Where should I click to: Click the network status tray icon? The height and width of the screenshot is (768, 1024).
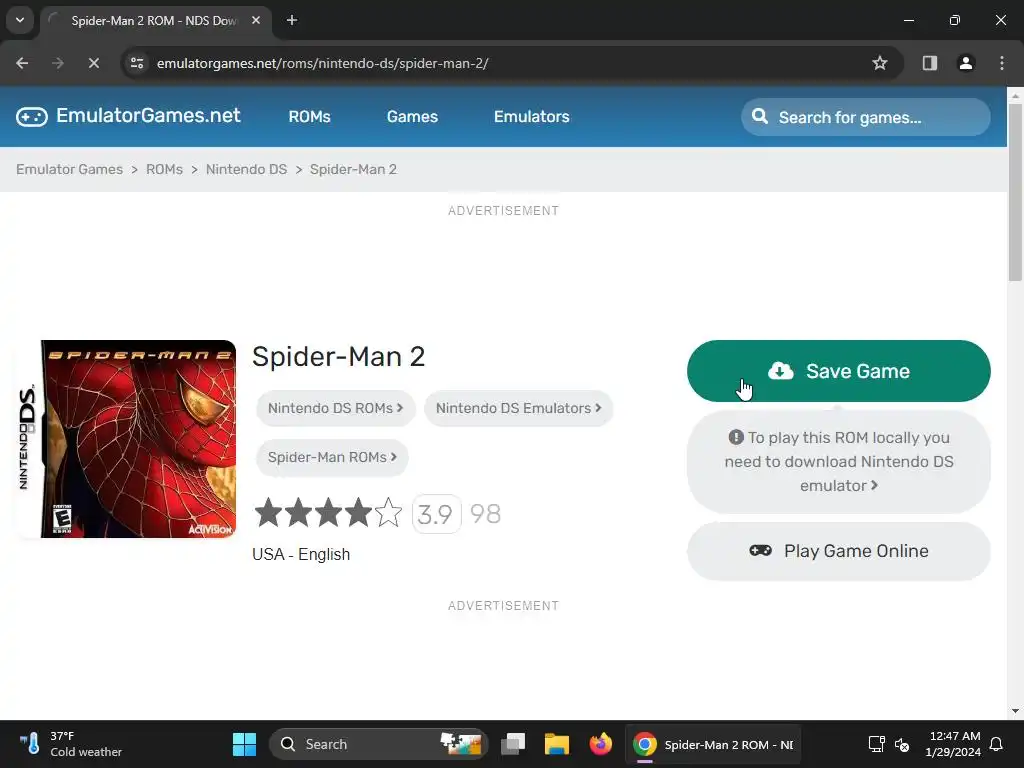click(876, 744)
